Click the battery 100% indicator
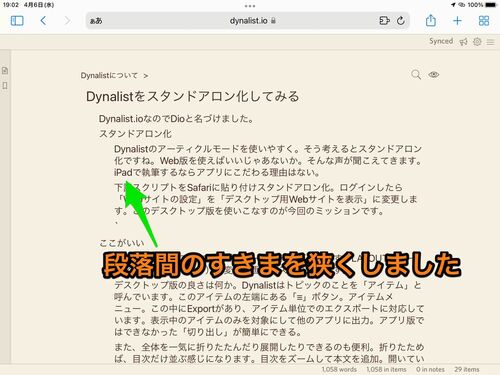The image size is (500, 375). [482, 5]
